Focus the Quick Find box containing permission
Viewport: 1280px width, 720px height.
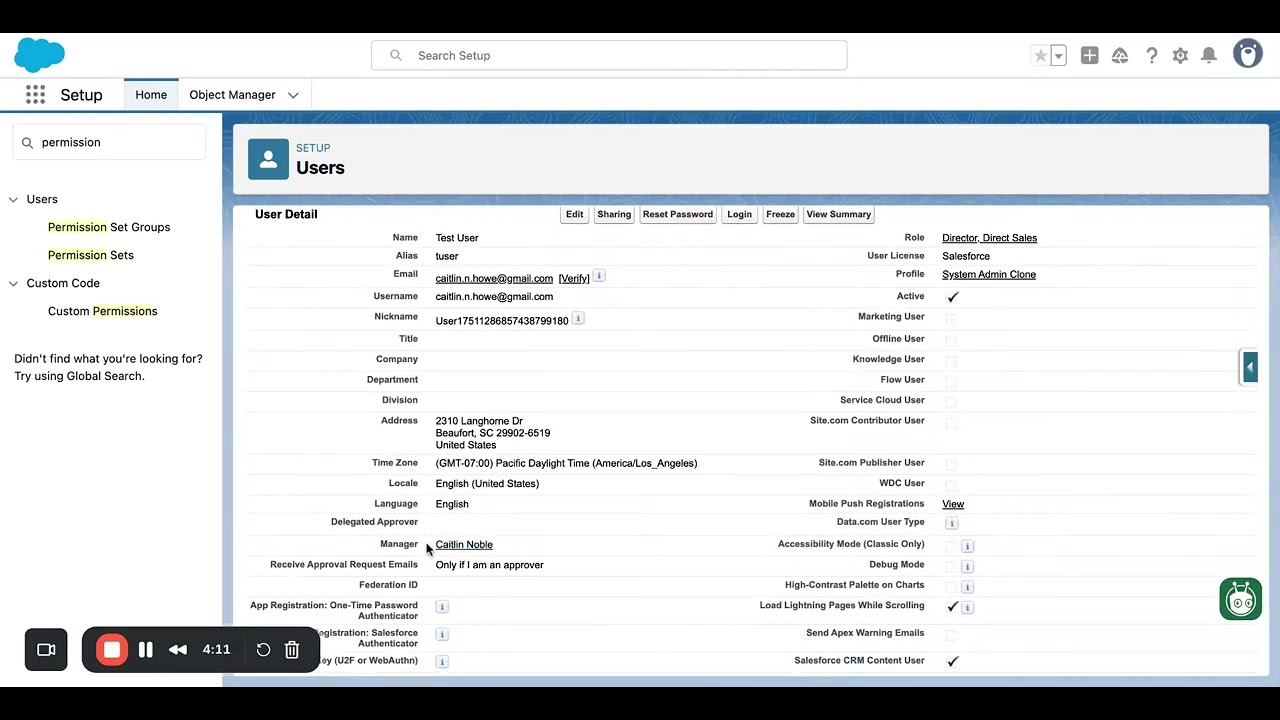tap(109, 142)
